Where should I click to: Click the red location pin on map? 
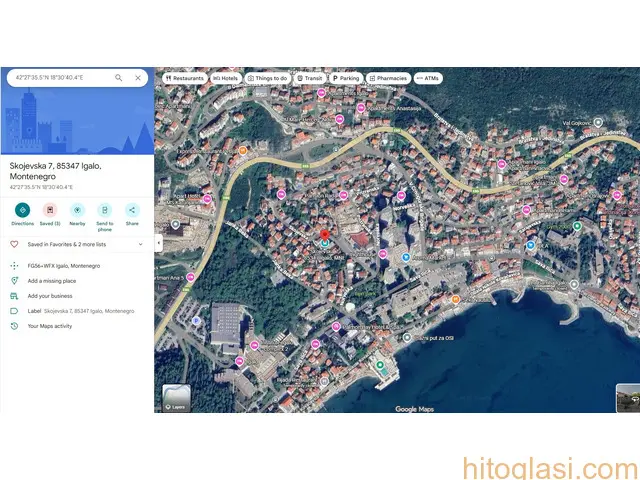coord(324,233)
